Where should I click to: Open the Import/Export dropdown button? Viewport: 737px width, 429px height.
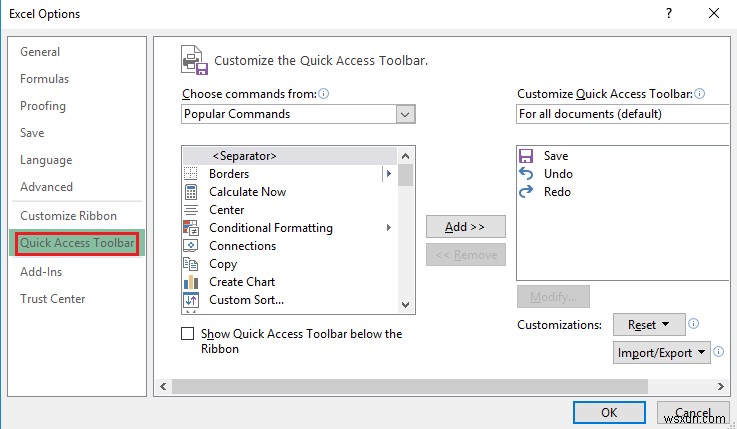(x=662, y=352)
